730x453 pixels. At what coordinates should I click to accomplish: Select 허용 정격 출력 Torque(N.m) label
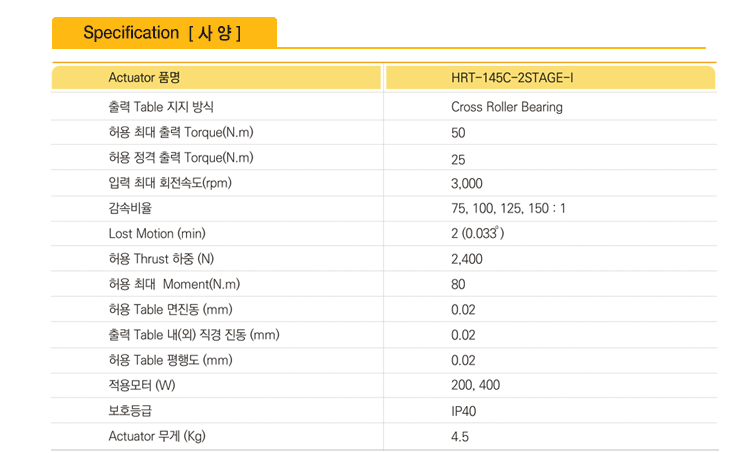coord(181,158)
